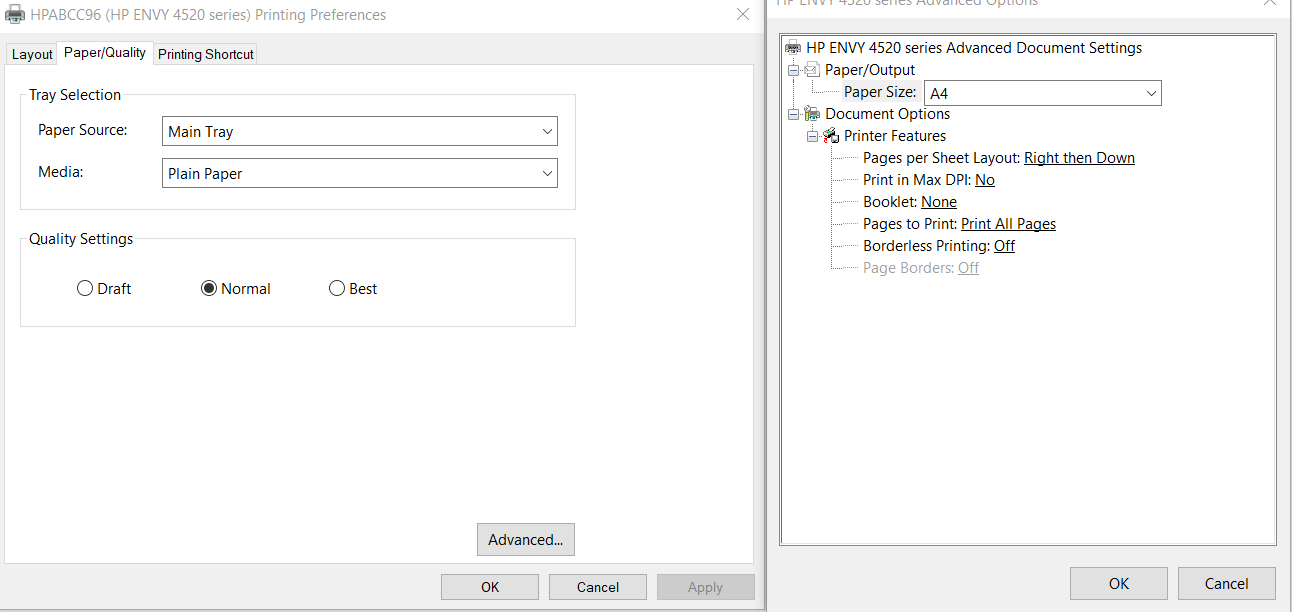Collapse the Printer Features tree node
This screenshot has width=1292, height=612.
813,136
